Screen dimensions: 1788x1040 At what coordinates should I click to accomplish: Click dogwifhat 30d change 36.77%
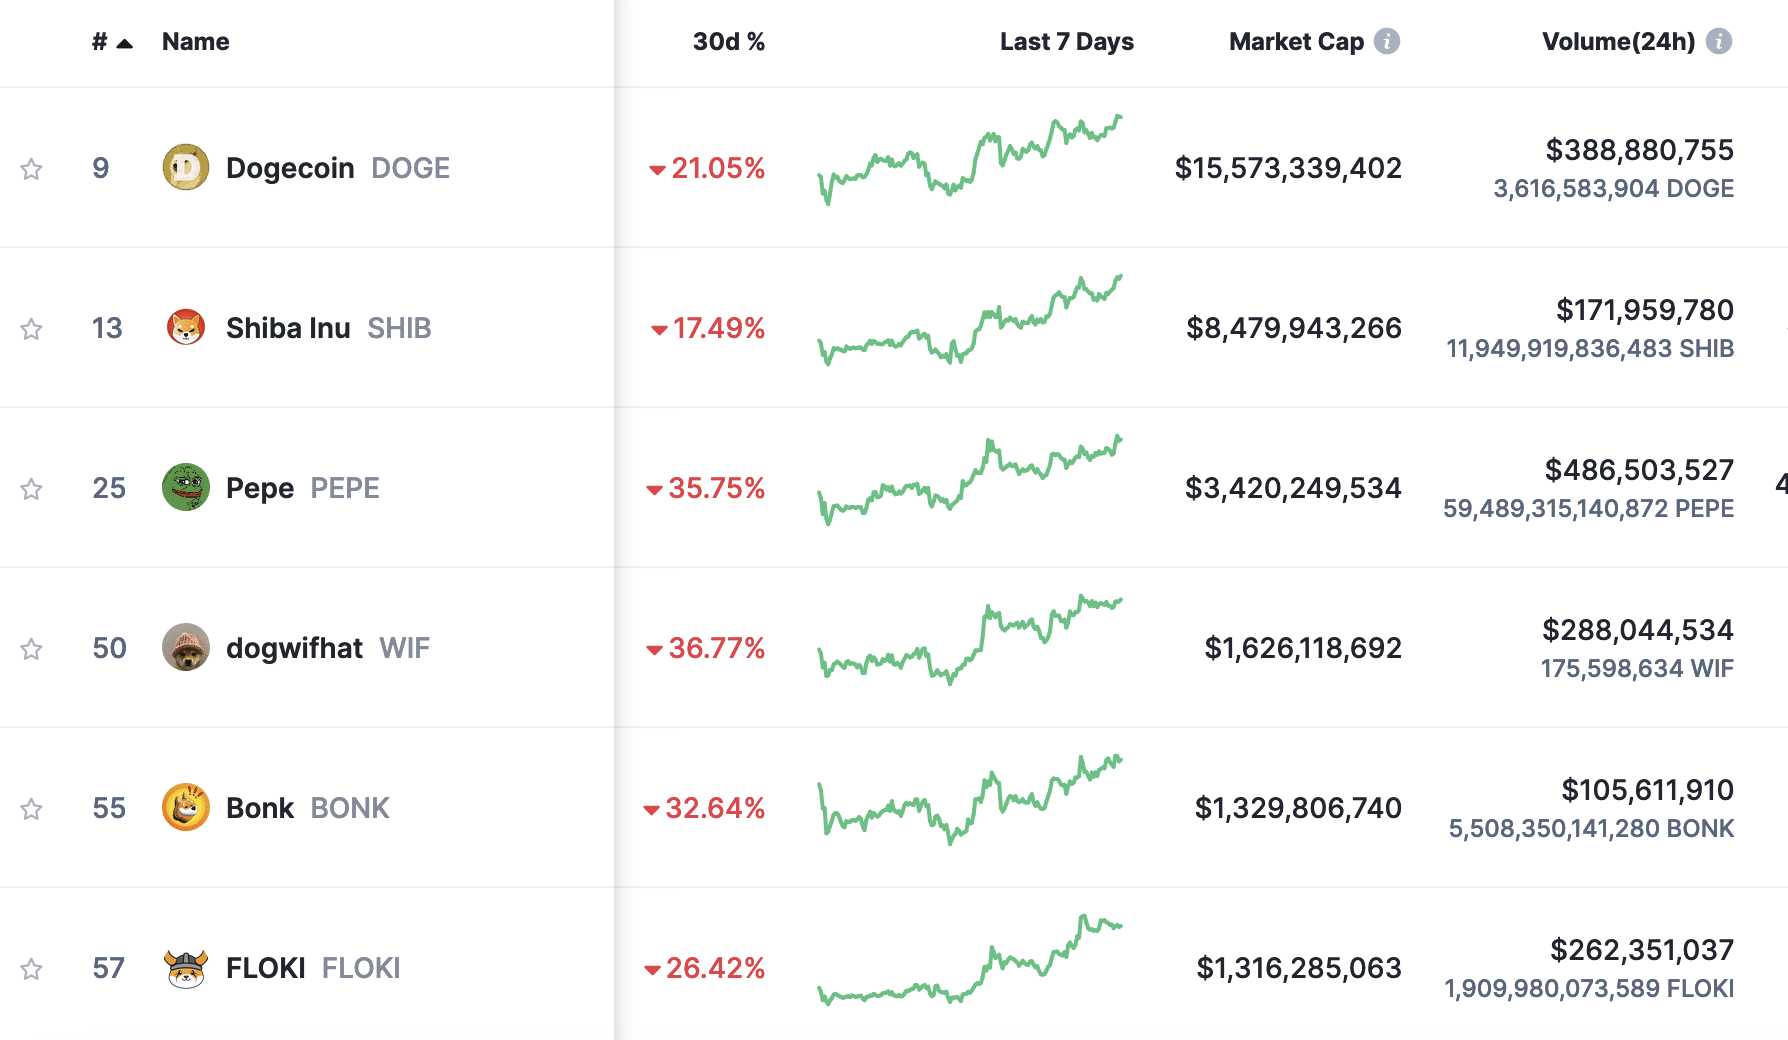tap(706, 648)
